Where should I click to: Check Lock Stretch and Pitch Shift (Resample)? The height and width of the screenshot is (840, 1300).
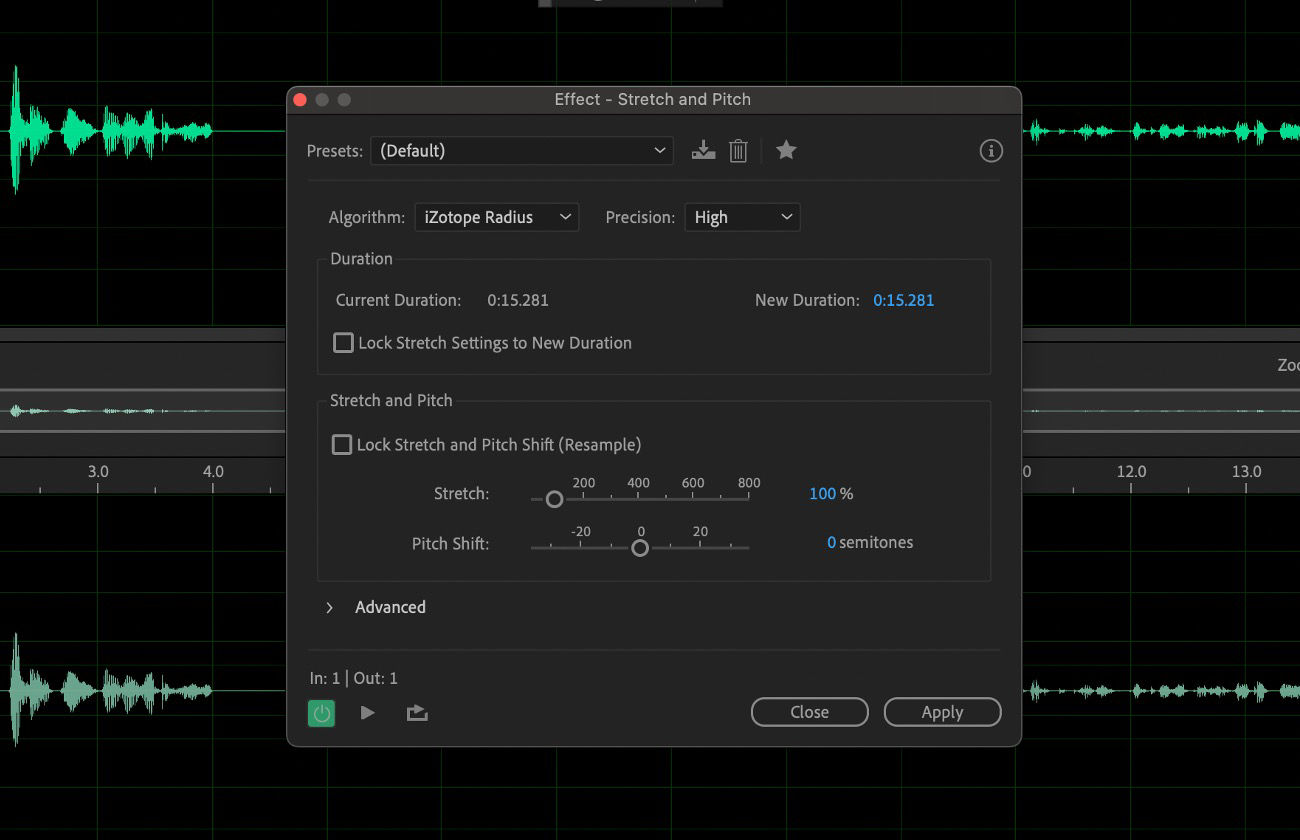(x=341, y=444)
